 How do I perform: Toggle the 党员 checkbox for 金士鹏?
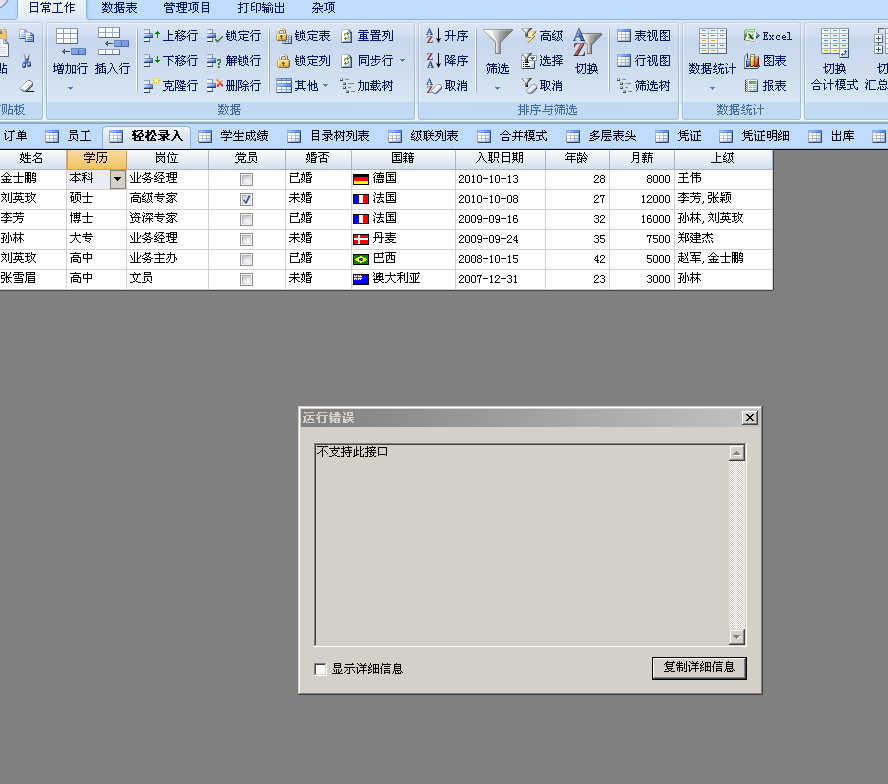(x=246, y=179)
